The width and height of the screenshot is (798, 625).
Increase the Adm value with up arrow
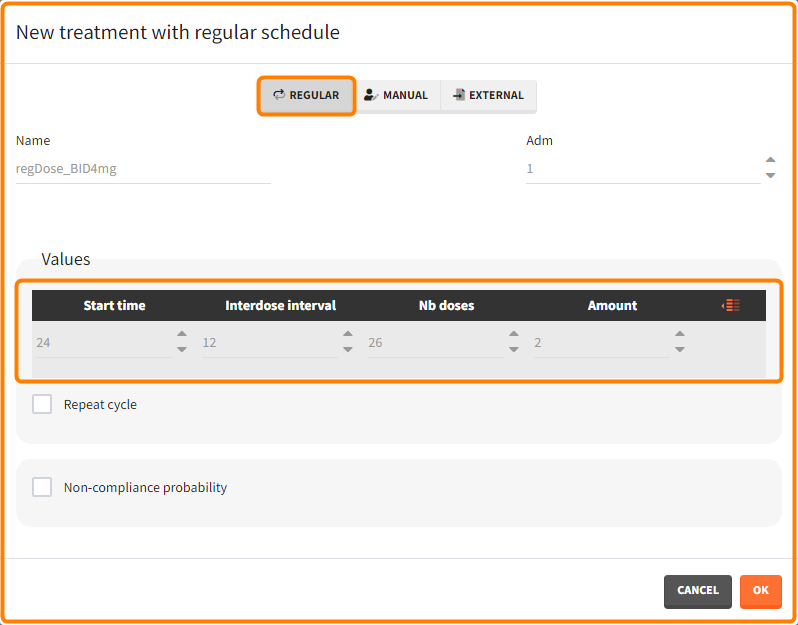pos(770,160)
